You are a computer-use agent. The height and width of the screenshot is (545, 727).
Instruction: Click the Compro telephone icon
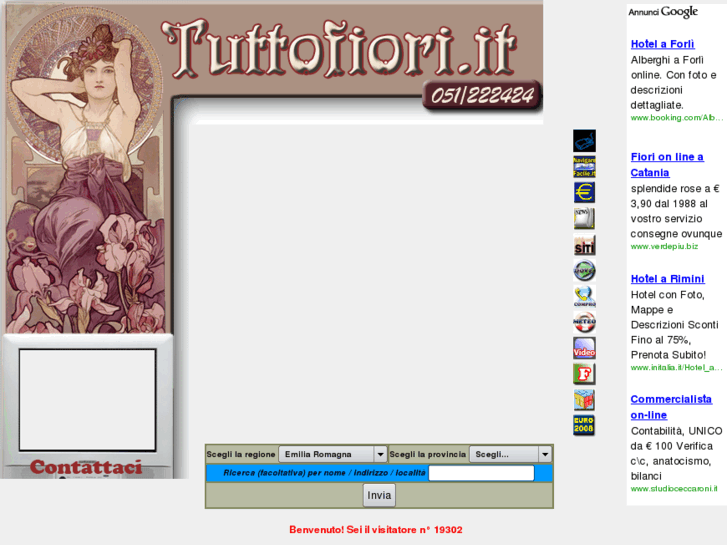click(x=584, y=296)
